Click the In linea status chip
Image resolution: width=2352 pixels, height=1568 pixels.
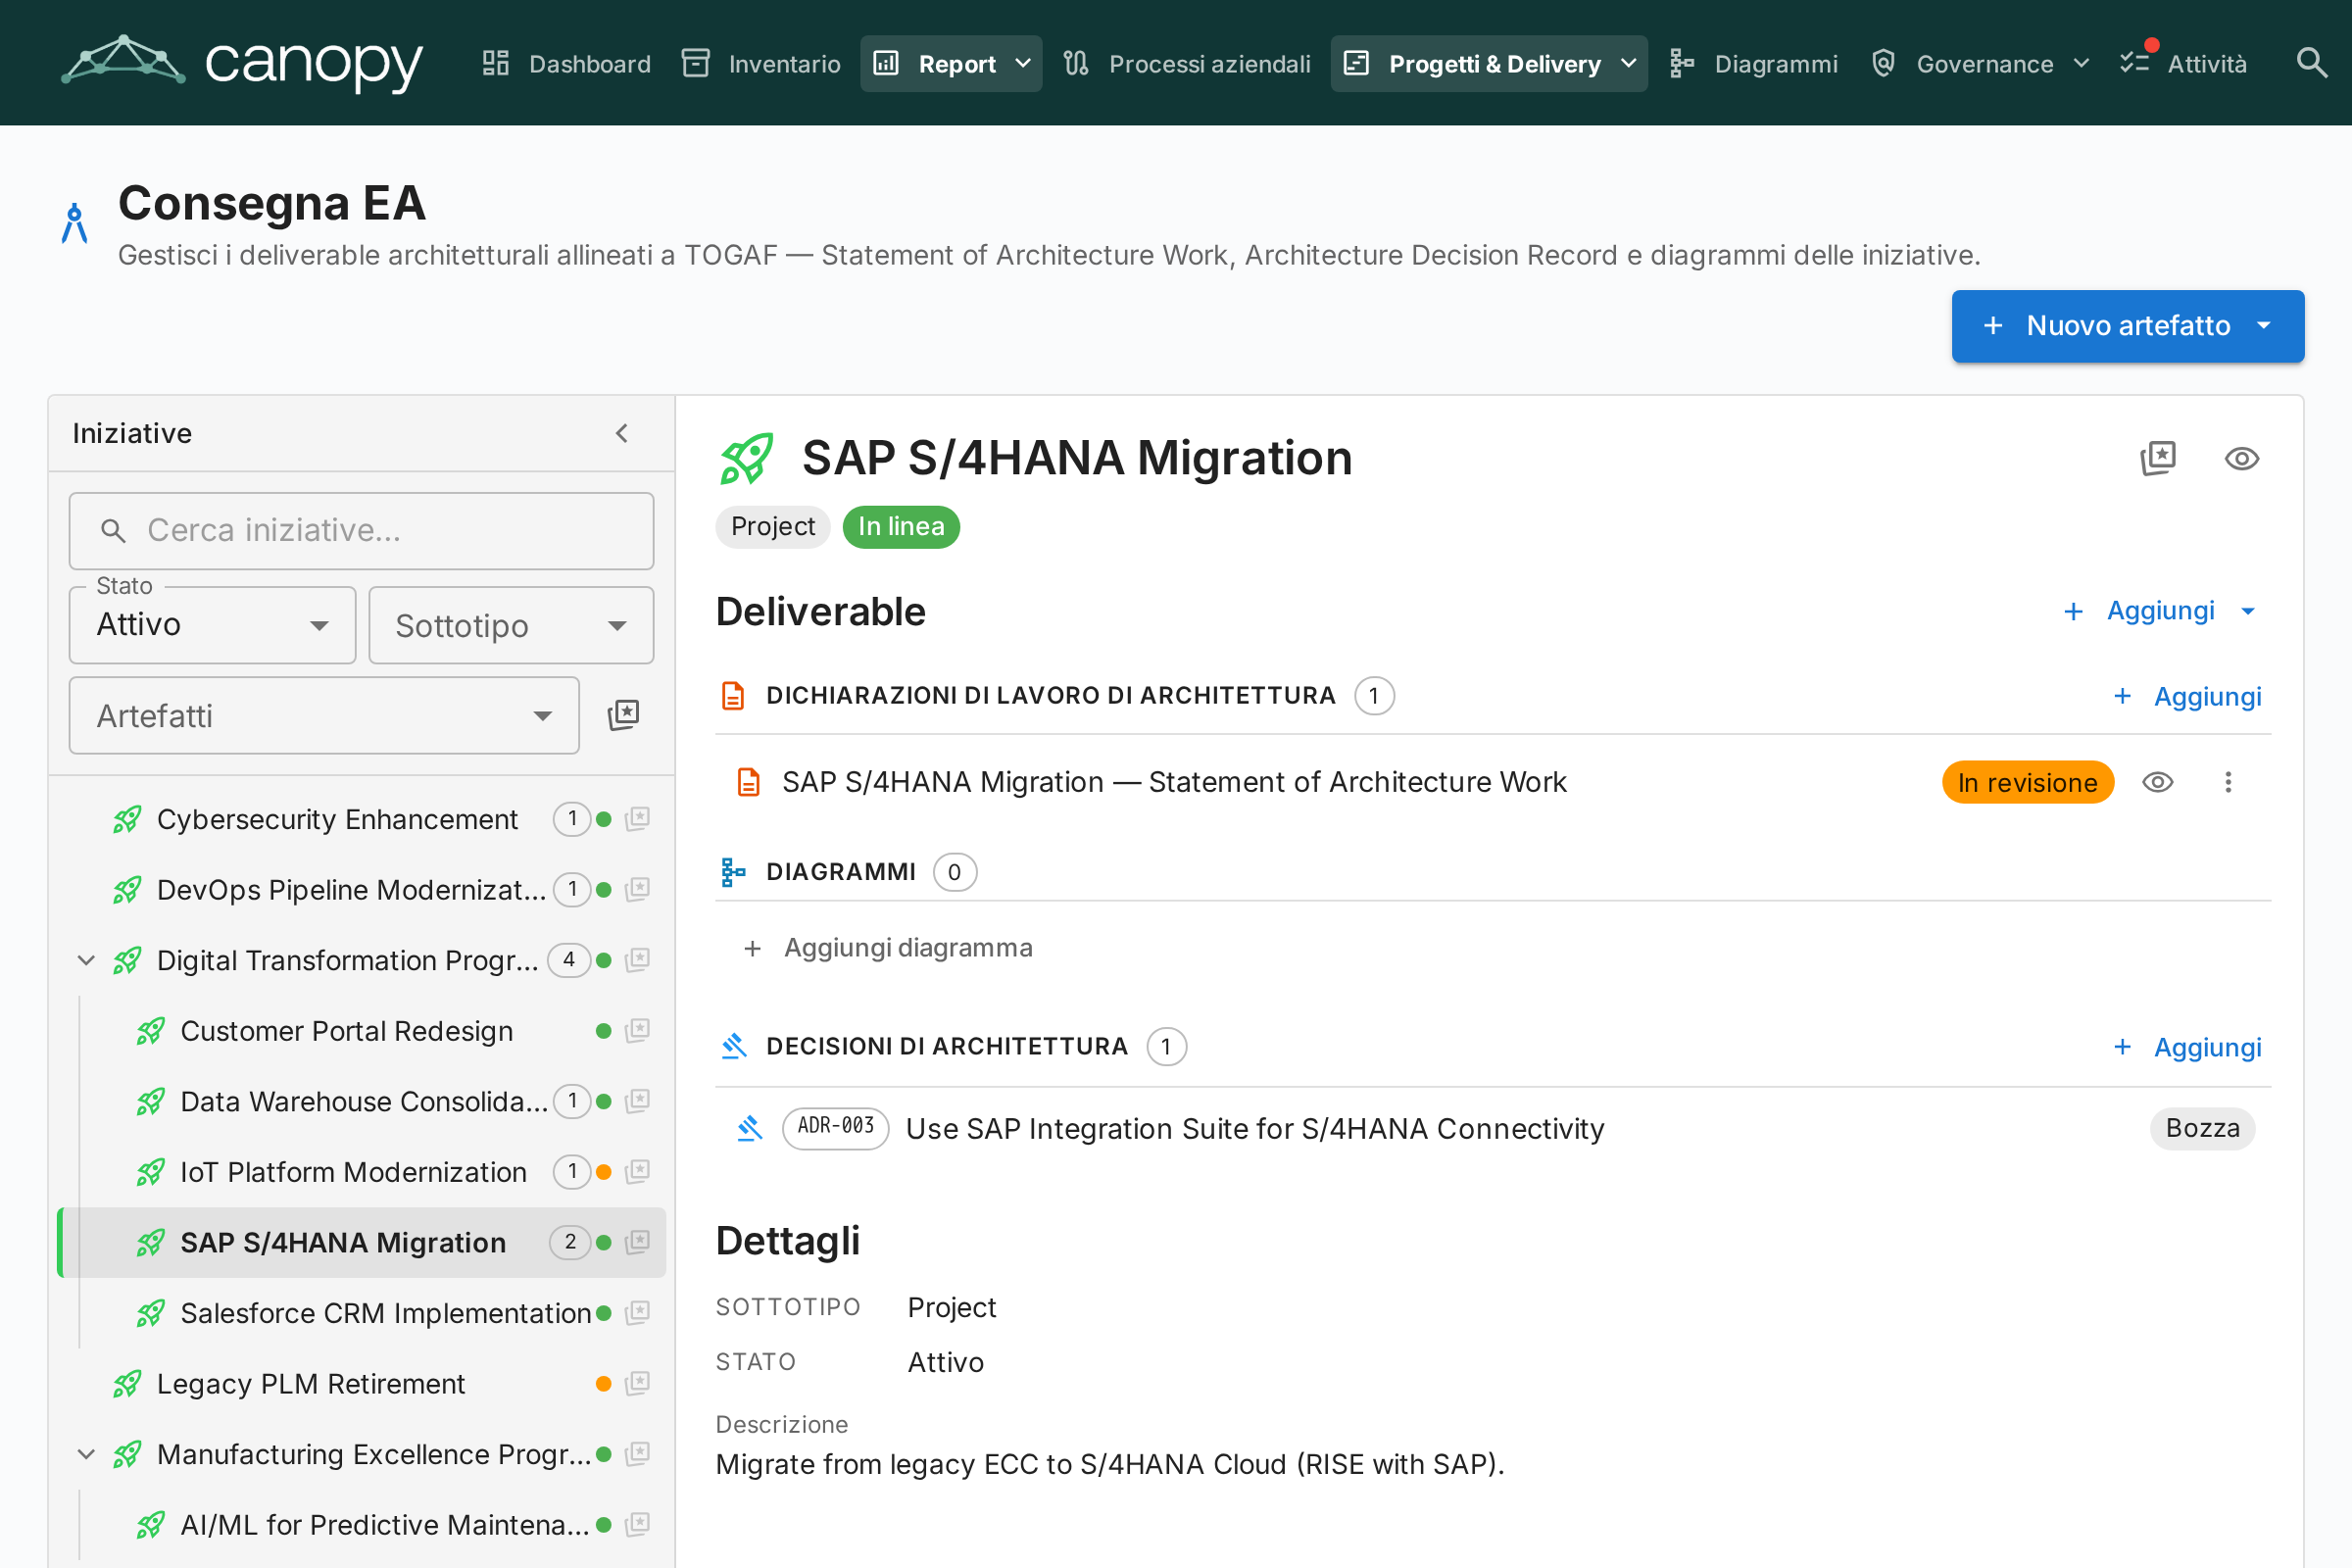coord(901,527)
